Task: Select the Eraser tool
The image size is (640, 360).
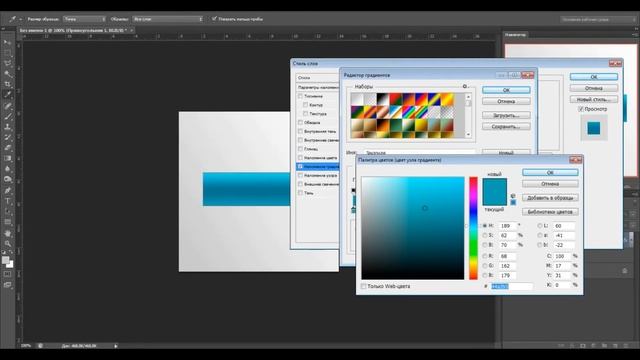Action: click(7, 148)
